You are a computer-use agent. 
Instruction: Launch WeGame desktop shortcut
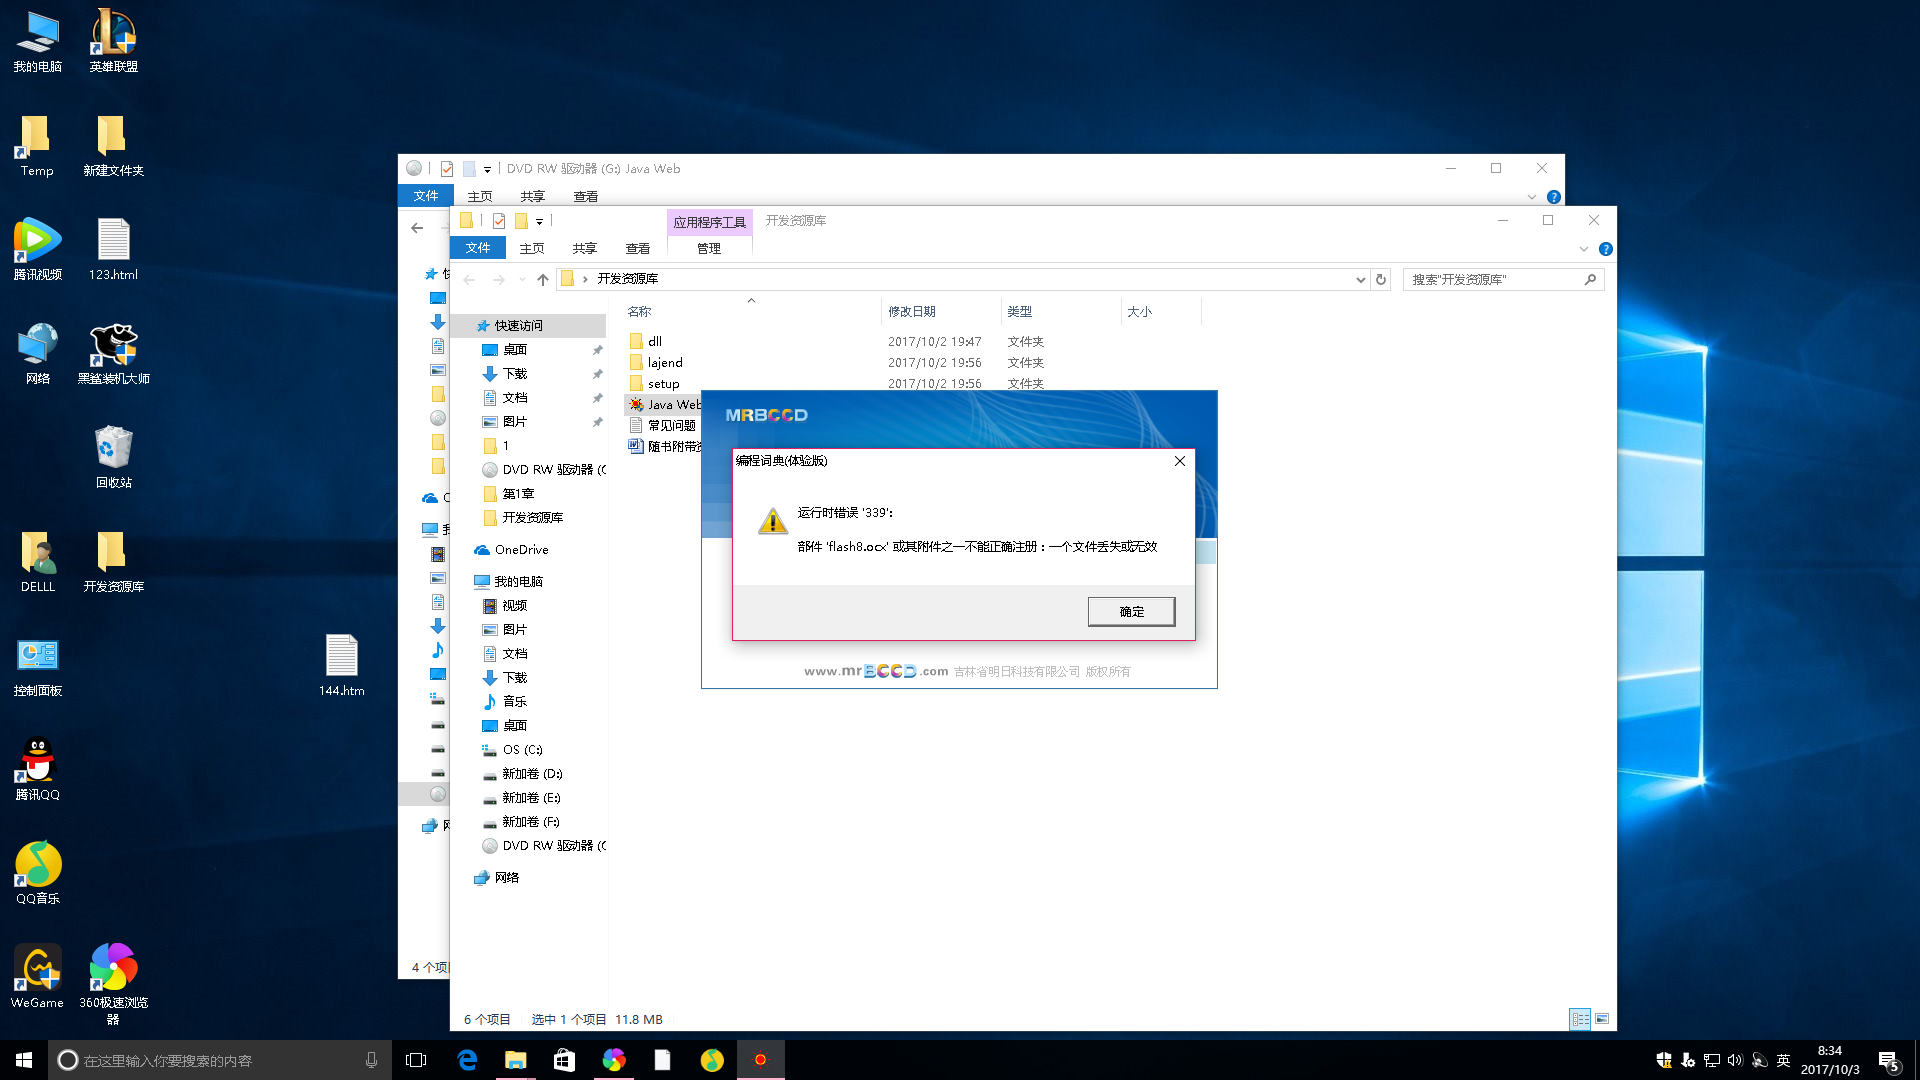(x=38, y=978)
